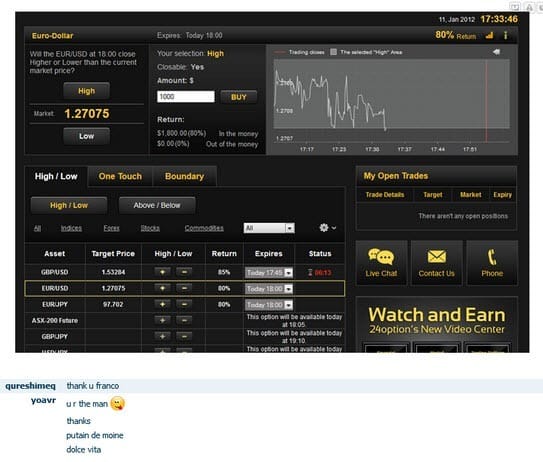Image resolution: width=543 pixels, height=462 pixels.
Task: Click the red trading-closes marker on chart
Action: (486, 100)
